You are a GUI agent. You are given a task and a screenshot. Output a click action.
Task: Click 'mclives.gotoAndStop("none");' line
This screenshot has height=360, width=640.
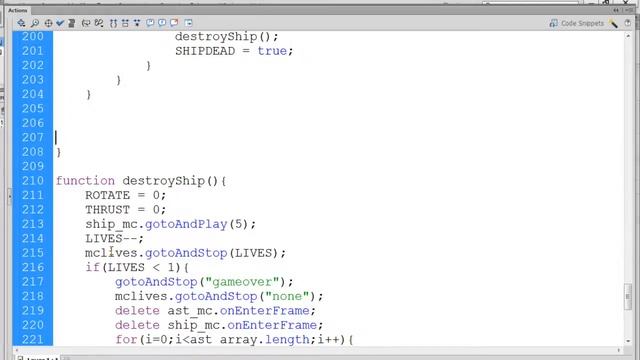[x=219, y=296]
